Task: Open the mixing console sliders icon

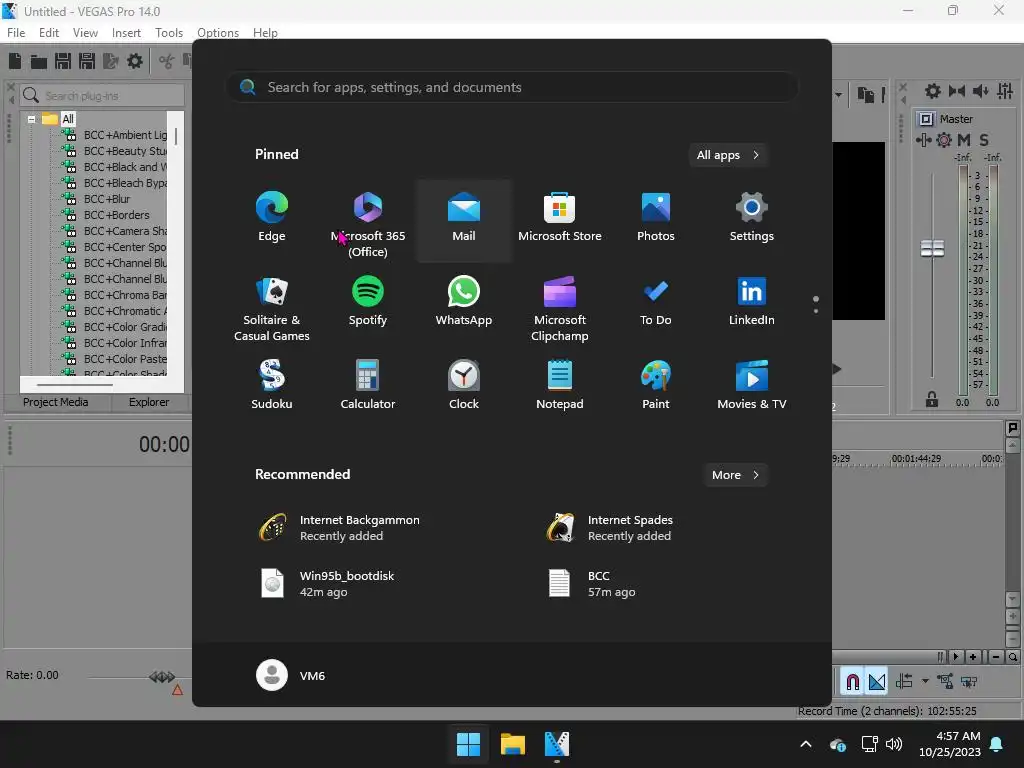Action: pyautogui.click(x=1005, y=91)
